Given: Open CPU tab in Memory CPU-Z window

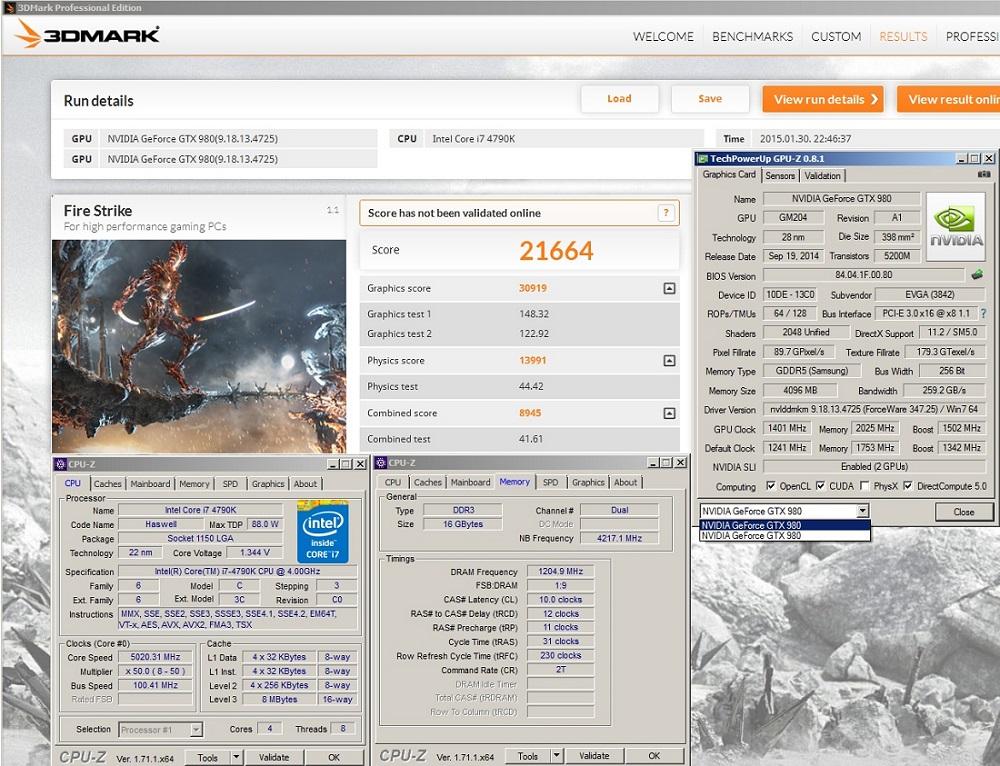Looking at the screenshot, I should pyautogui.click(x=393, y=483).
